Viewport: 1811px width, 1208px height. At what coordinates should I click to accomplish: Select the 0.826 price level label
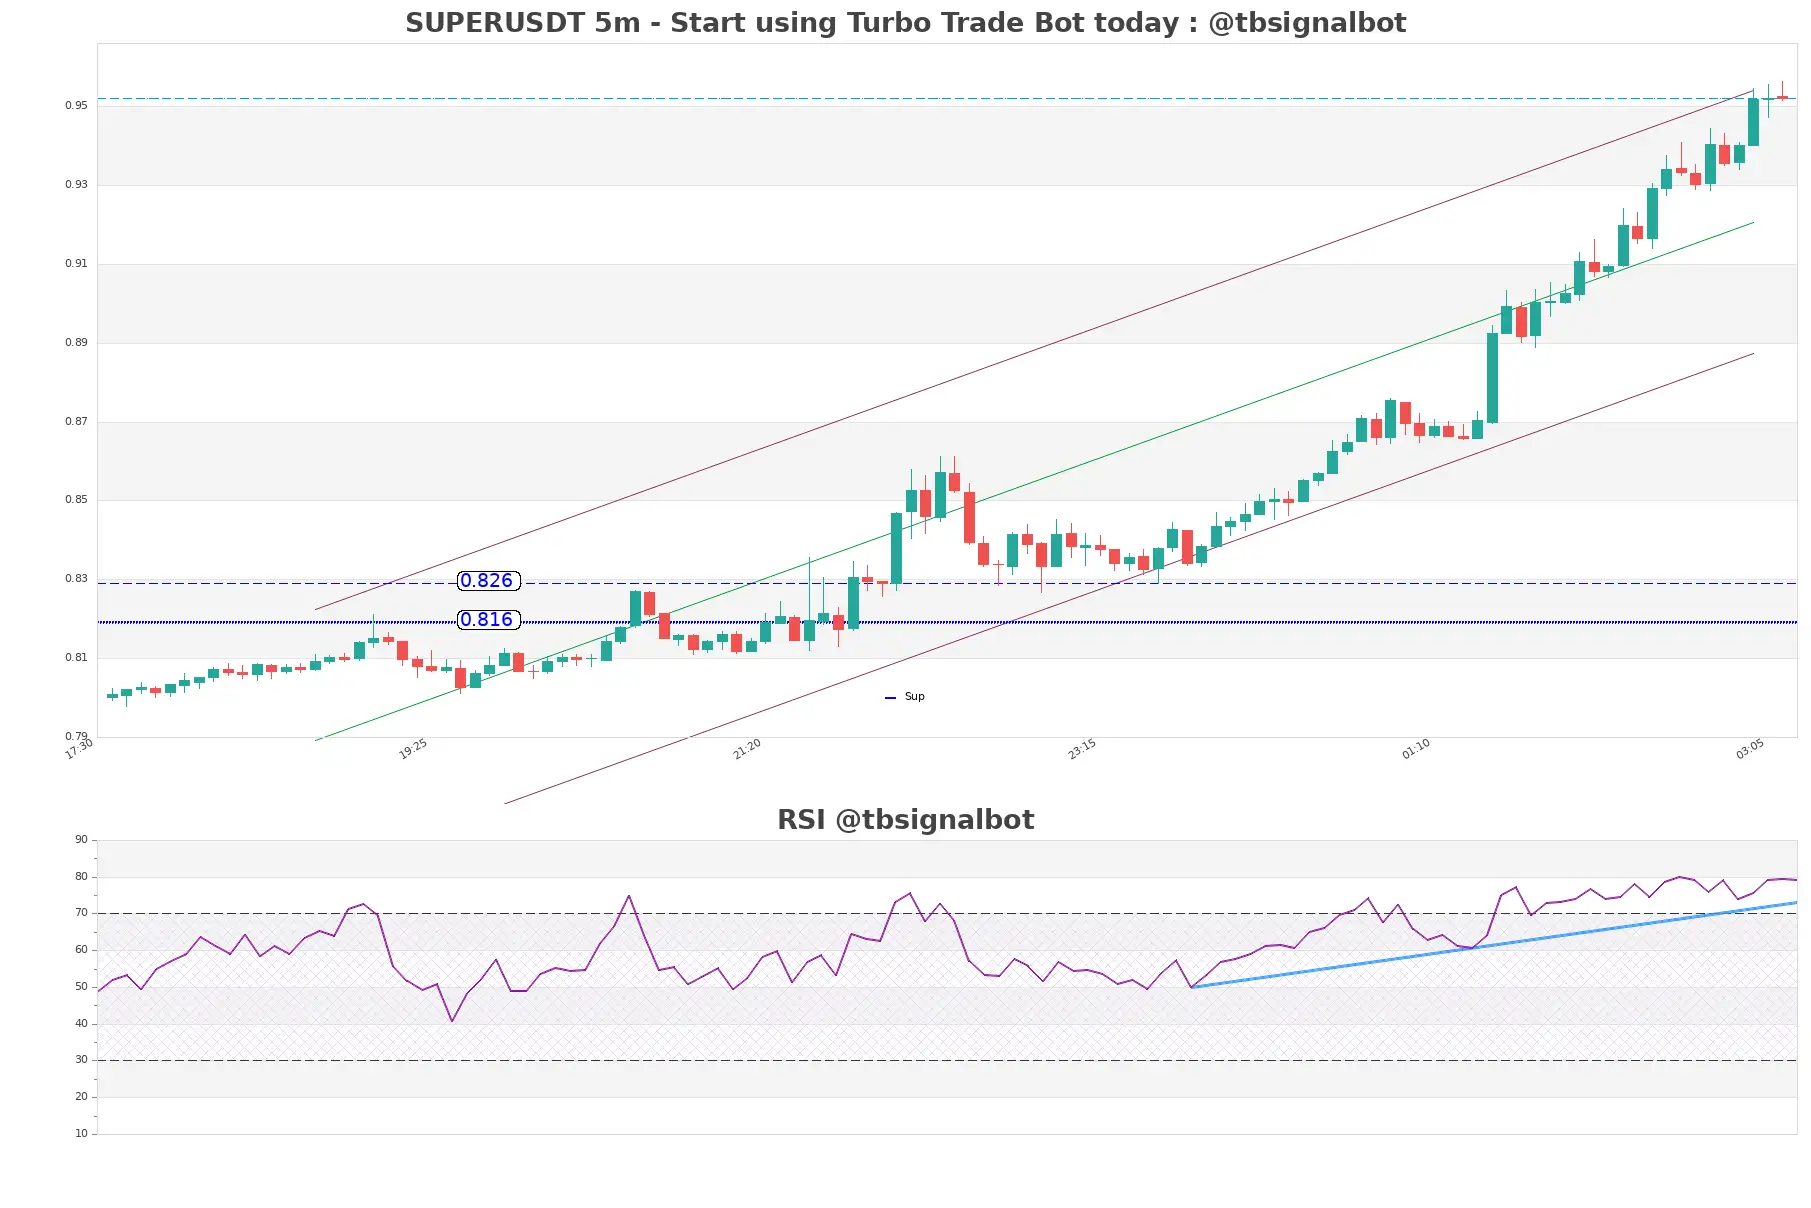pos(488,581)
